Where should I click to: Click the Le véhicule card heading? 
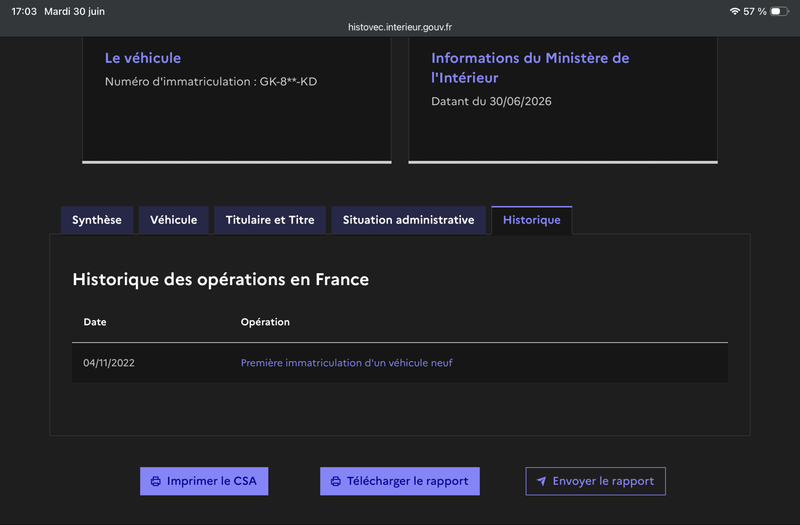[x=143, y=58]
